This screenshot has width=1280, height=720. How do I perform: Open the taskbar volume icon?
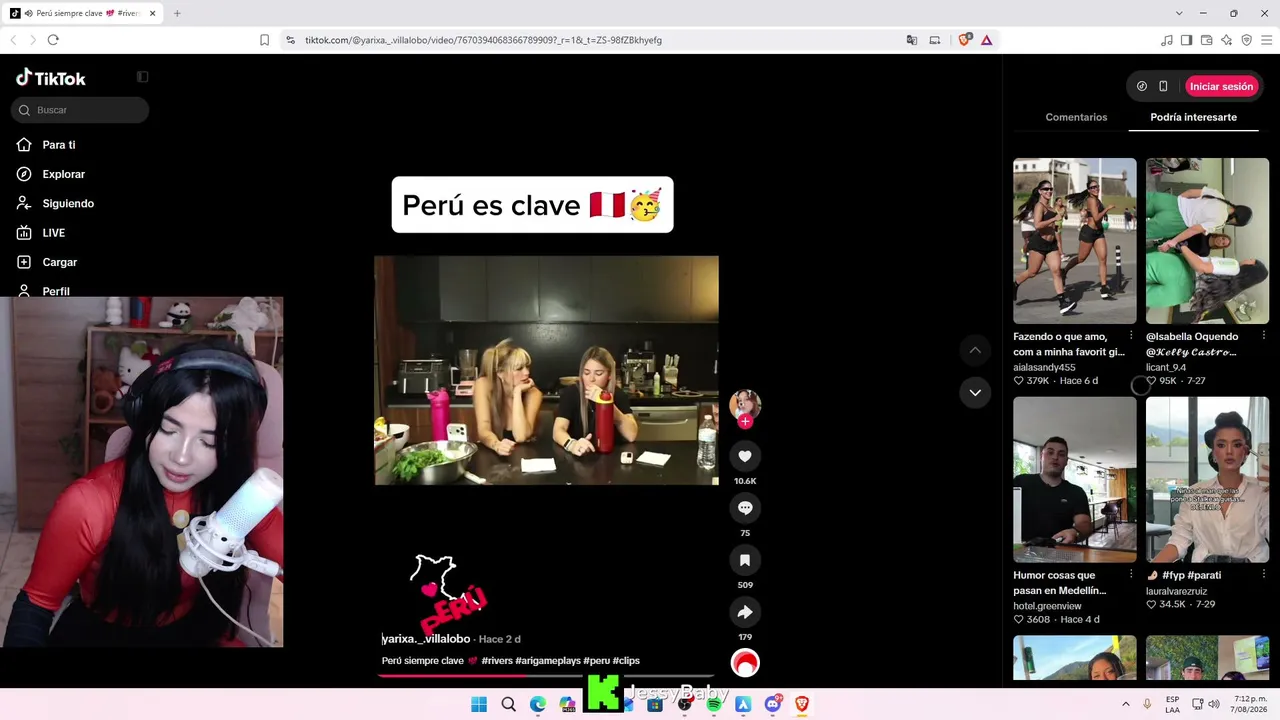click(x=1214, y=704)
